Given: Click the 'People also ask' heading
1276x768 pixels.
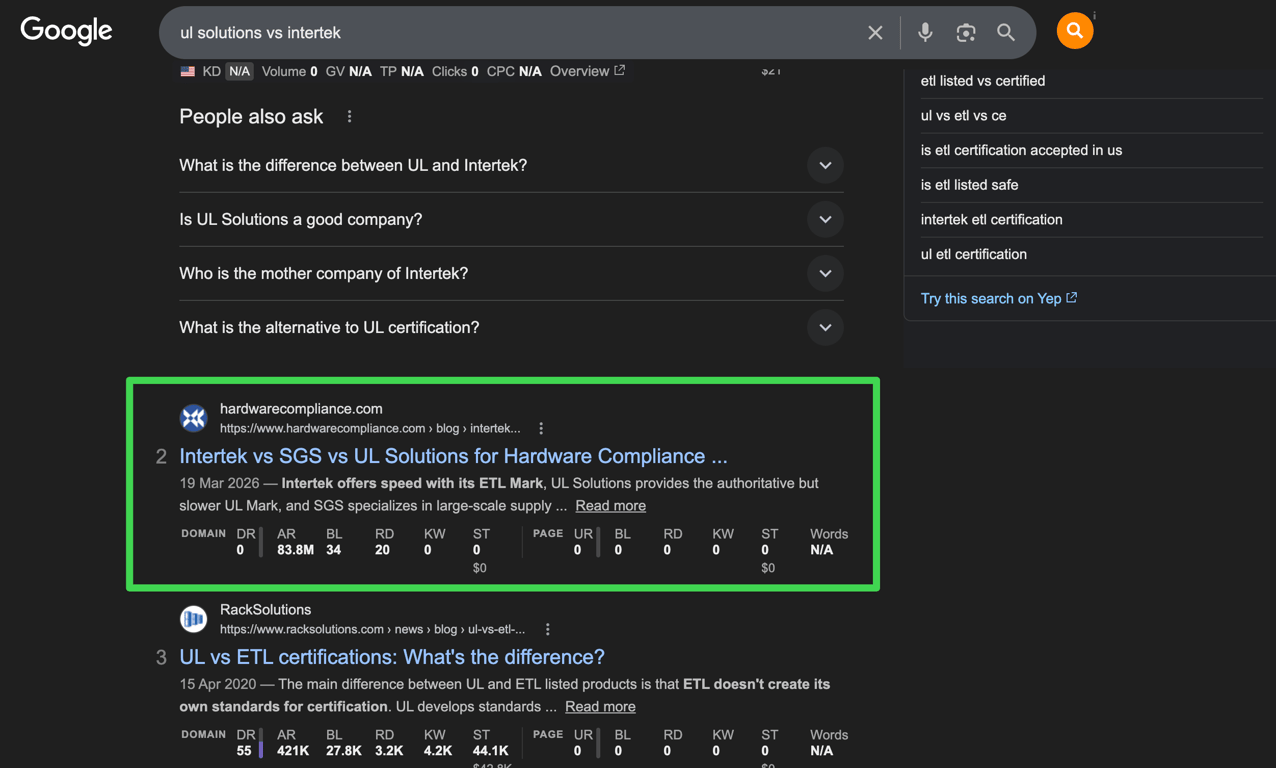Looking at the screenshot, I should [251, 117].
